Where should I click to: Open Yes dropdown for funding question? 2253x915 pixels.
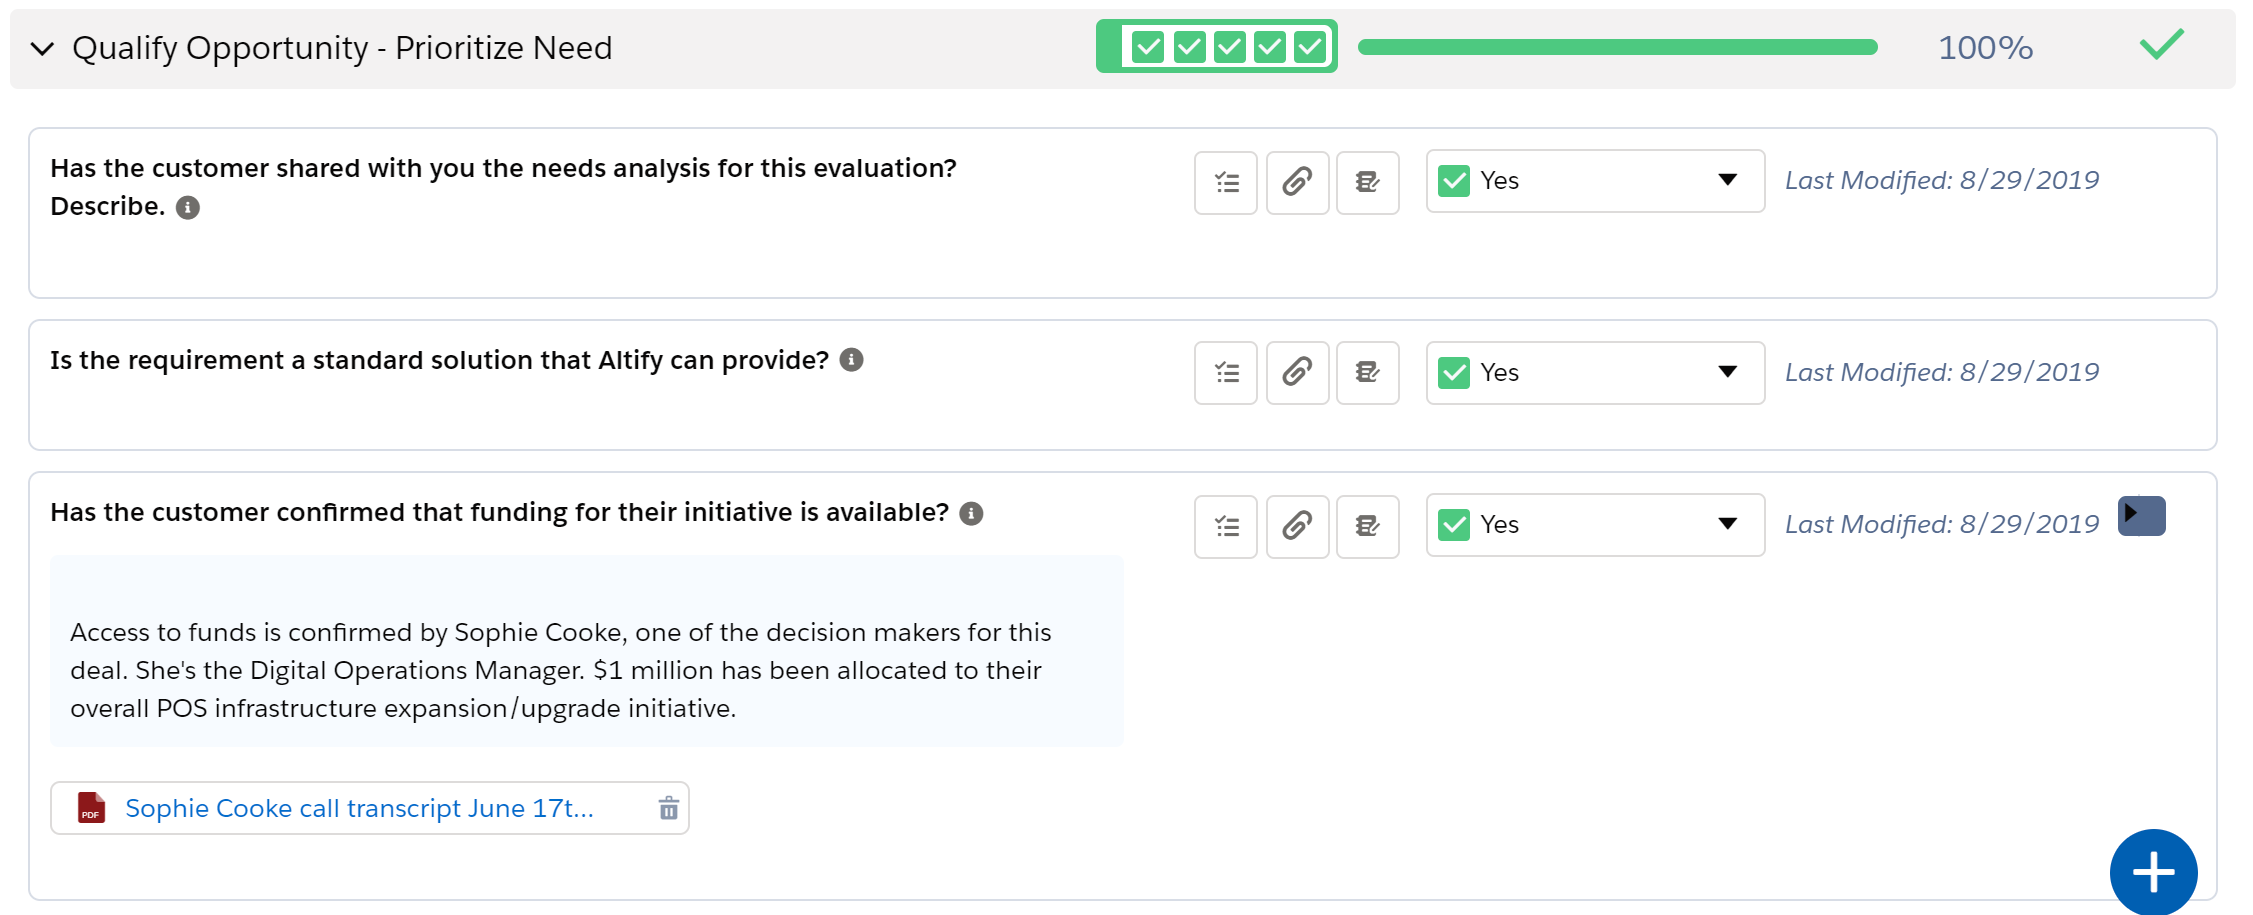(1596, 525)
